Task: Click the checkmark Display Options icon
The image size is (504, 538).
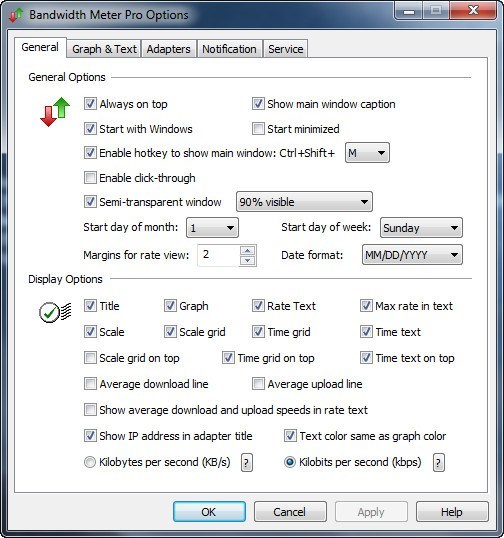Action: 55,312
